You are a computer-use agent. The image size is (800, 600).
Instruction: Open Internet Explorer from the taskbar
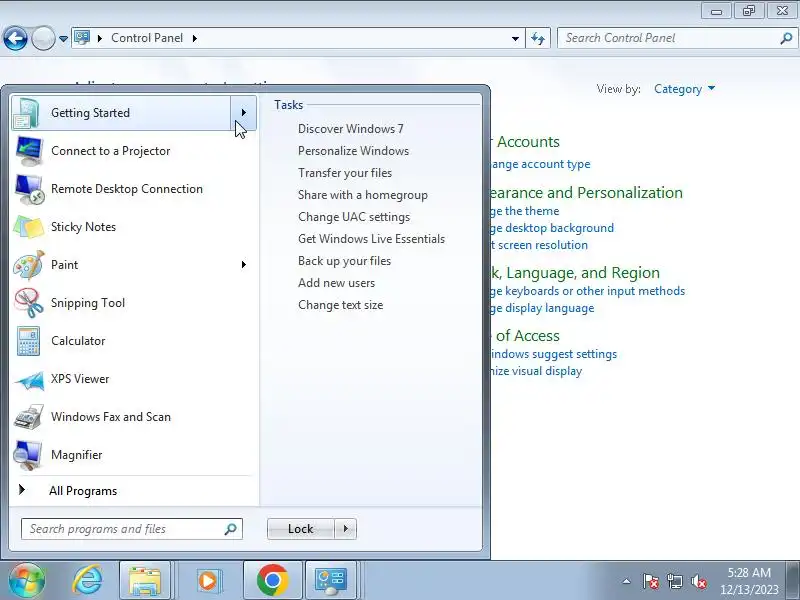(87, 580)
